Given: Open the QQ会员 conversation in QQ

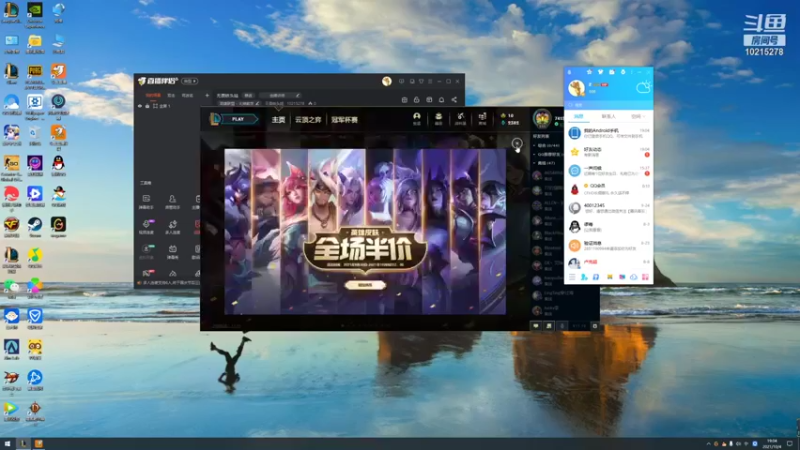Looking at the screenshot, I should pyautogui.click(x=608, y=189).
